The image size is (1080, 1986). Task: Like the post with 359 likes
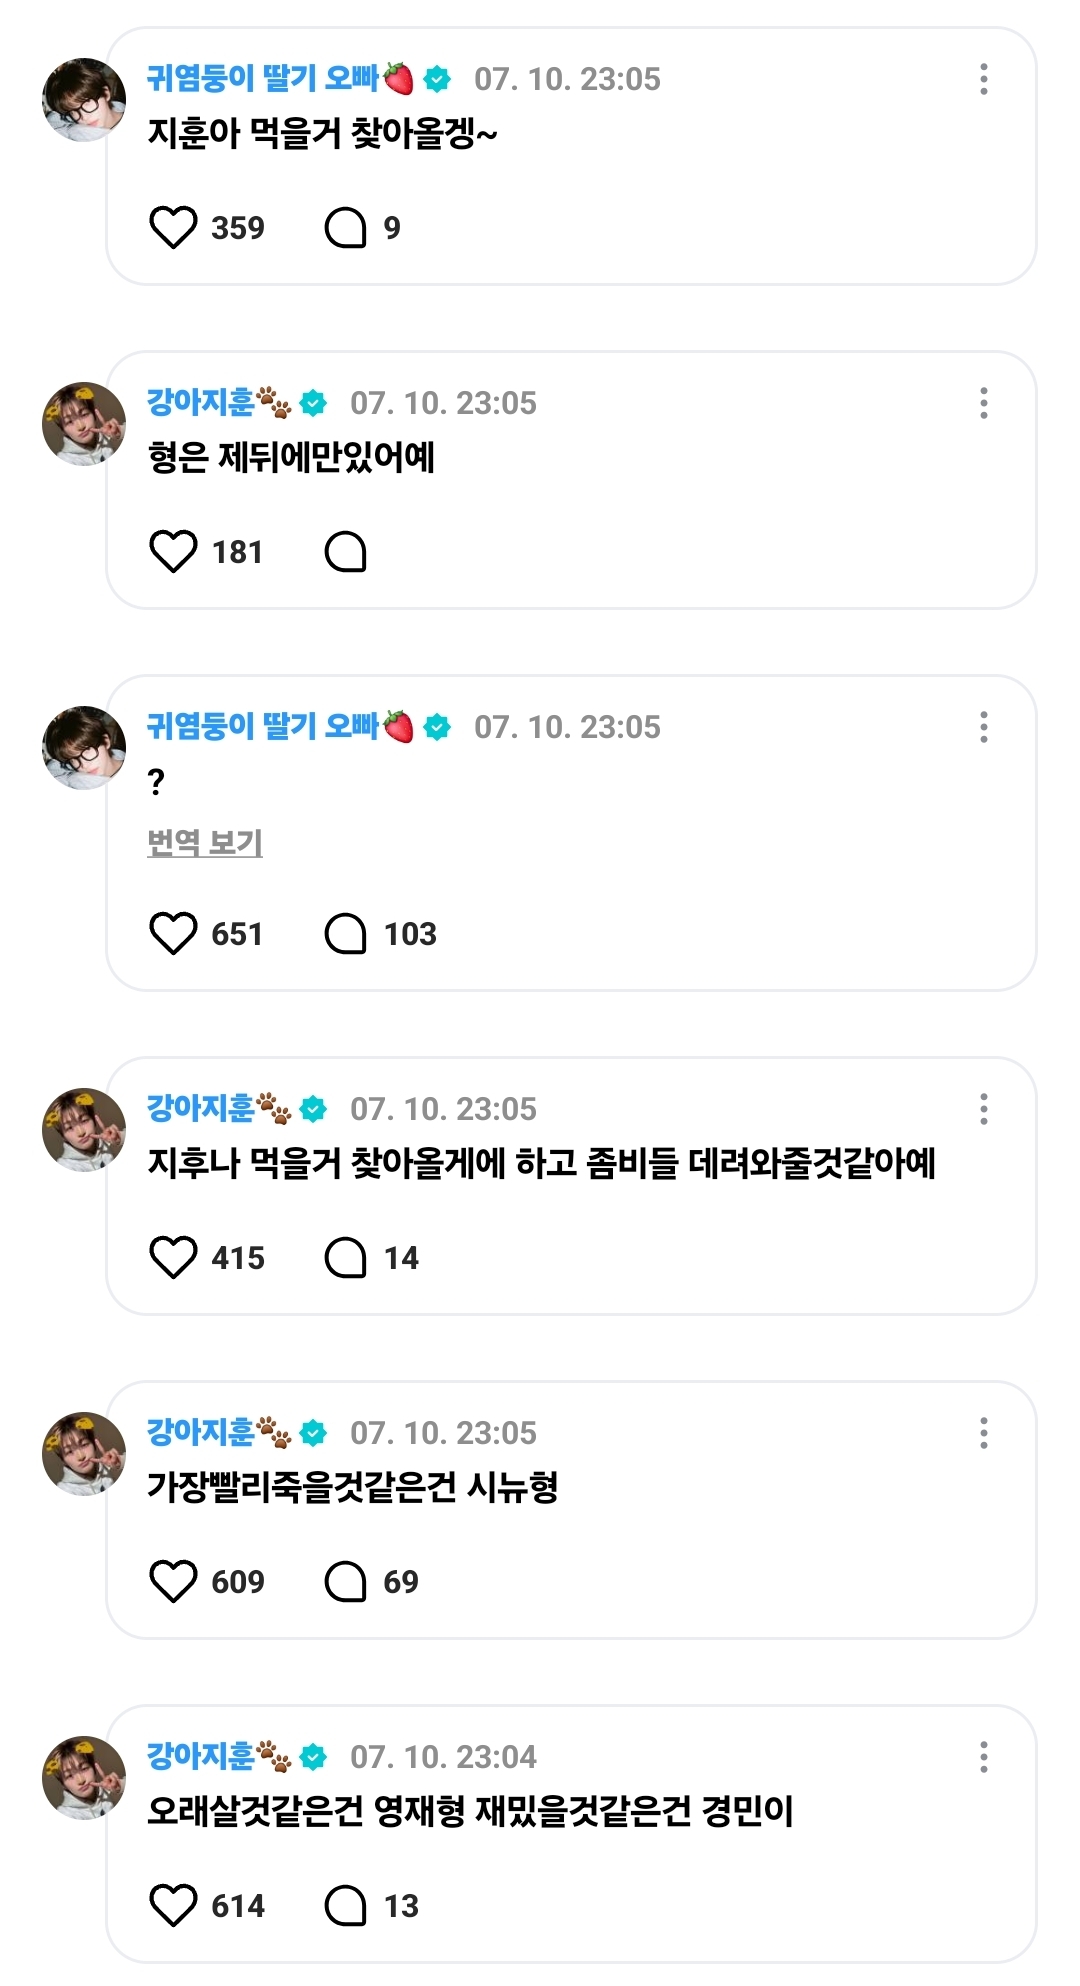(173, 228)
